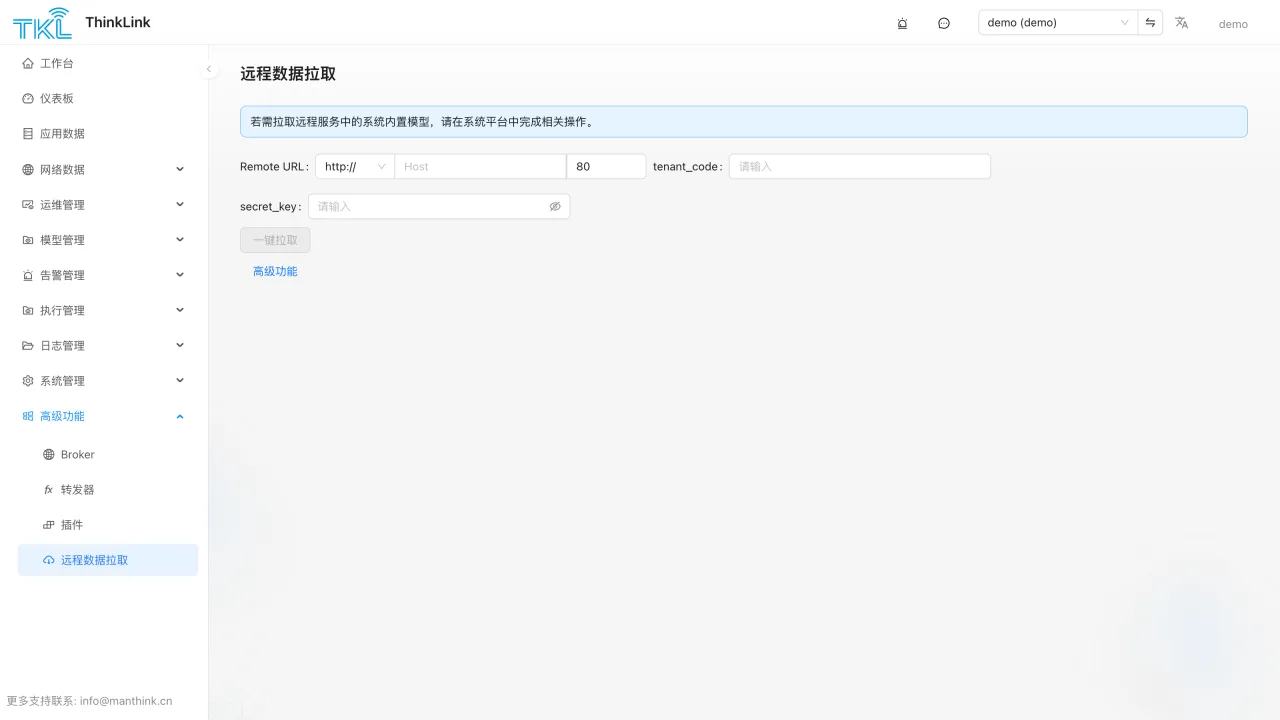Click the 转发器 fx icon
This screenshot has height=720, width=1280.
tap(48, 489)
